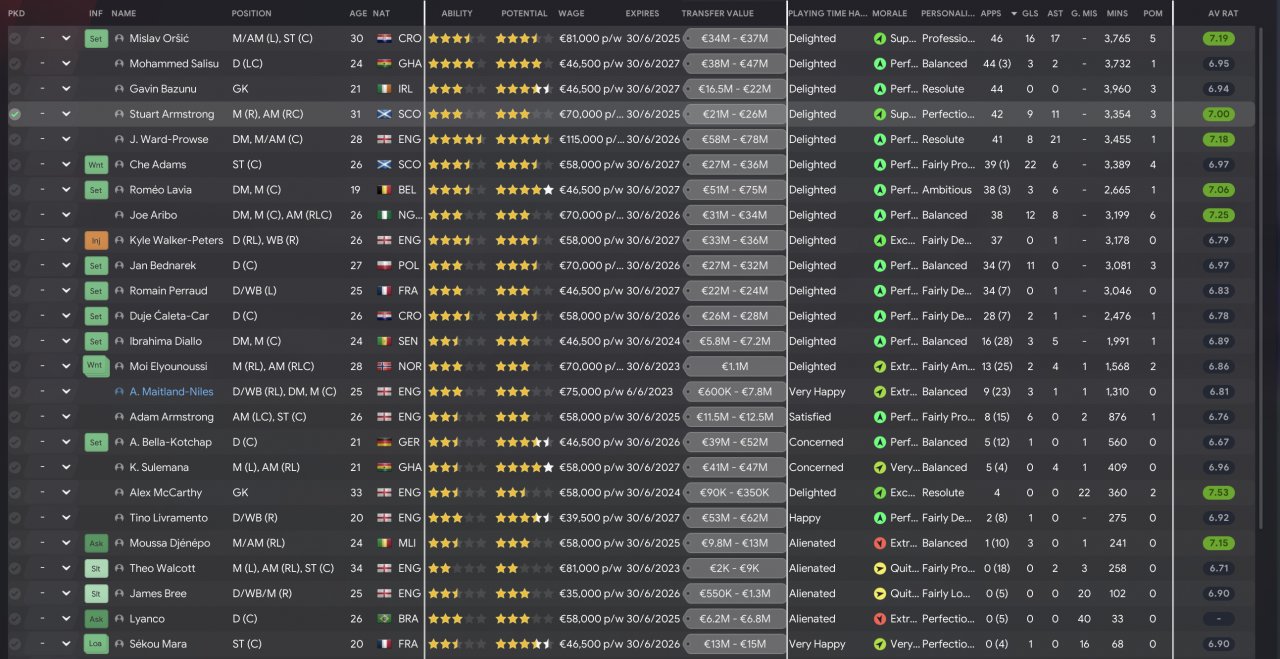Click Che Adams's green Wnt status icon

95,164
